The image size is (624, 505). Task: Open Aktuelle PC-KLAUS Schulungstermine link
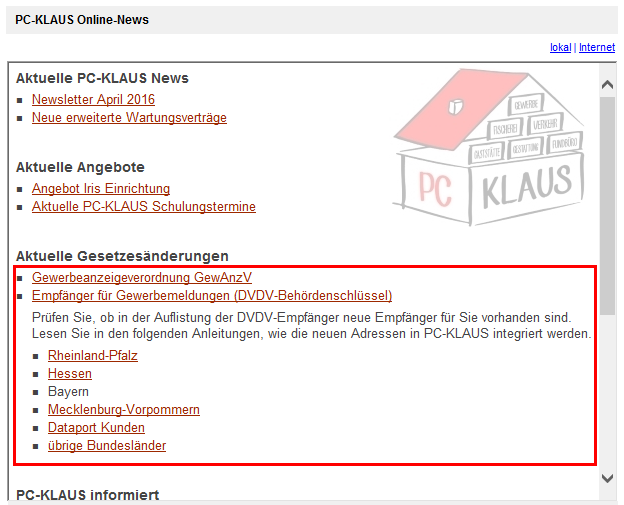tap(143, 207)
